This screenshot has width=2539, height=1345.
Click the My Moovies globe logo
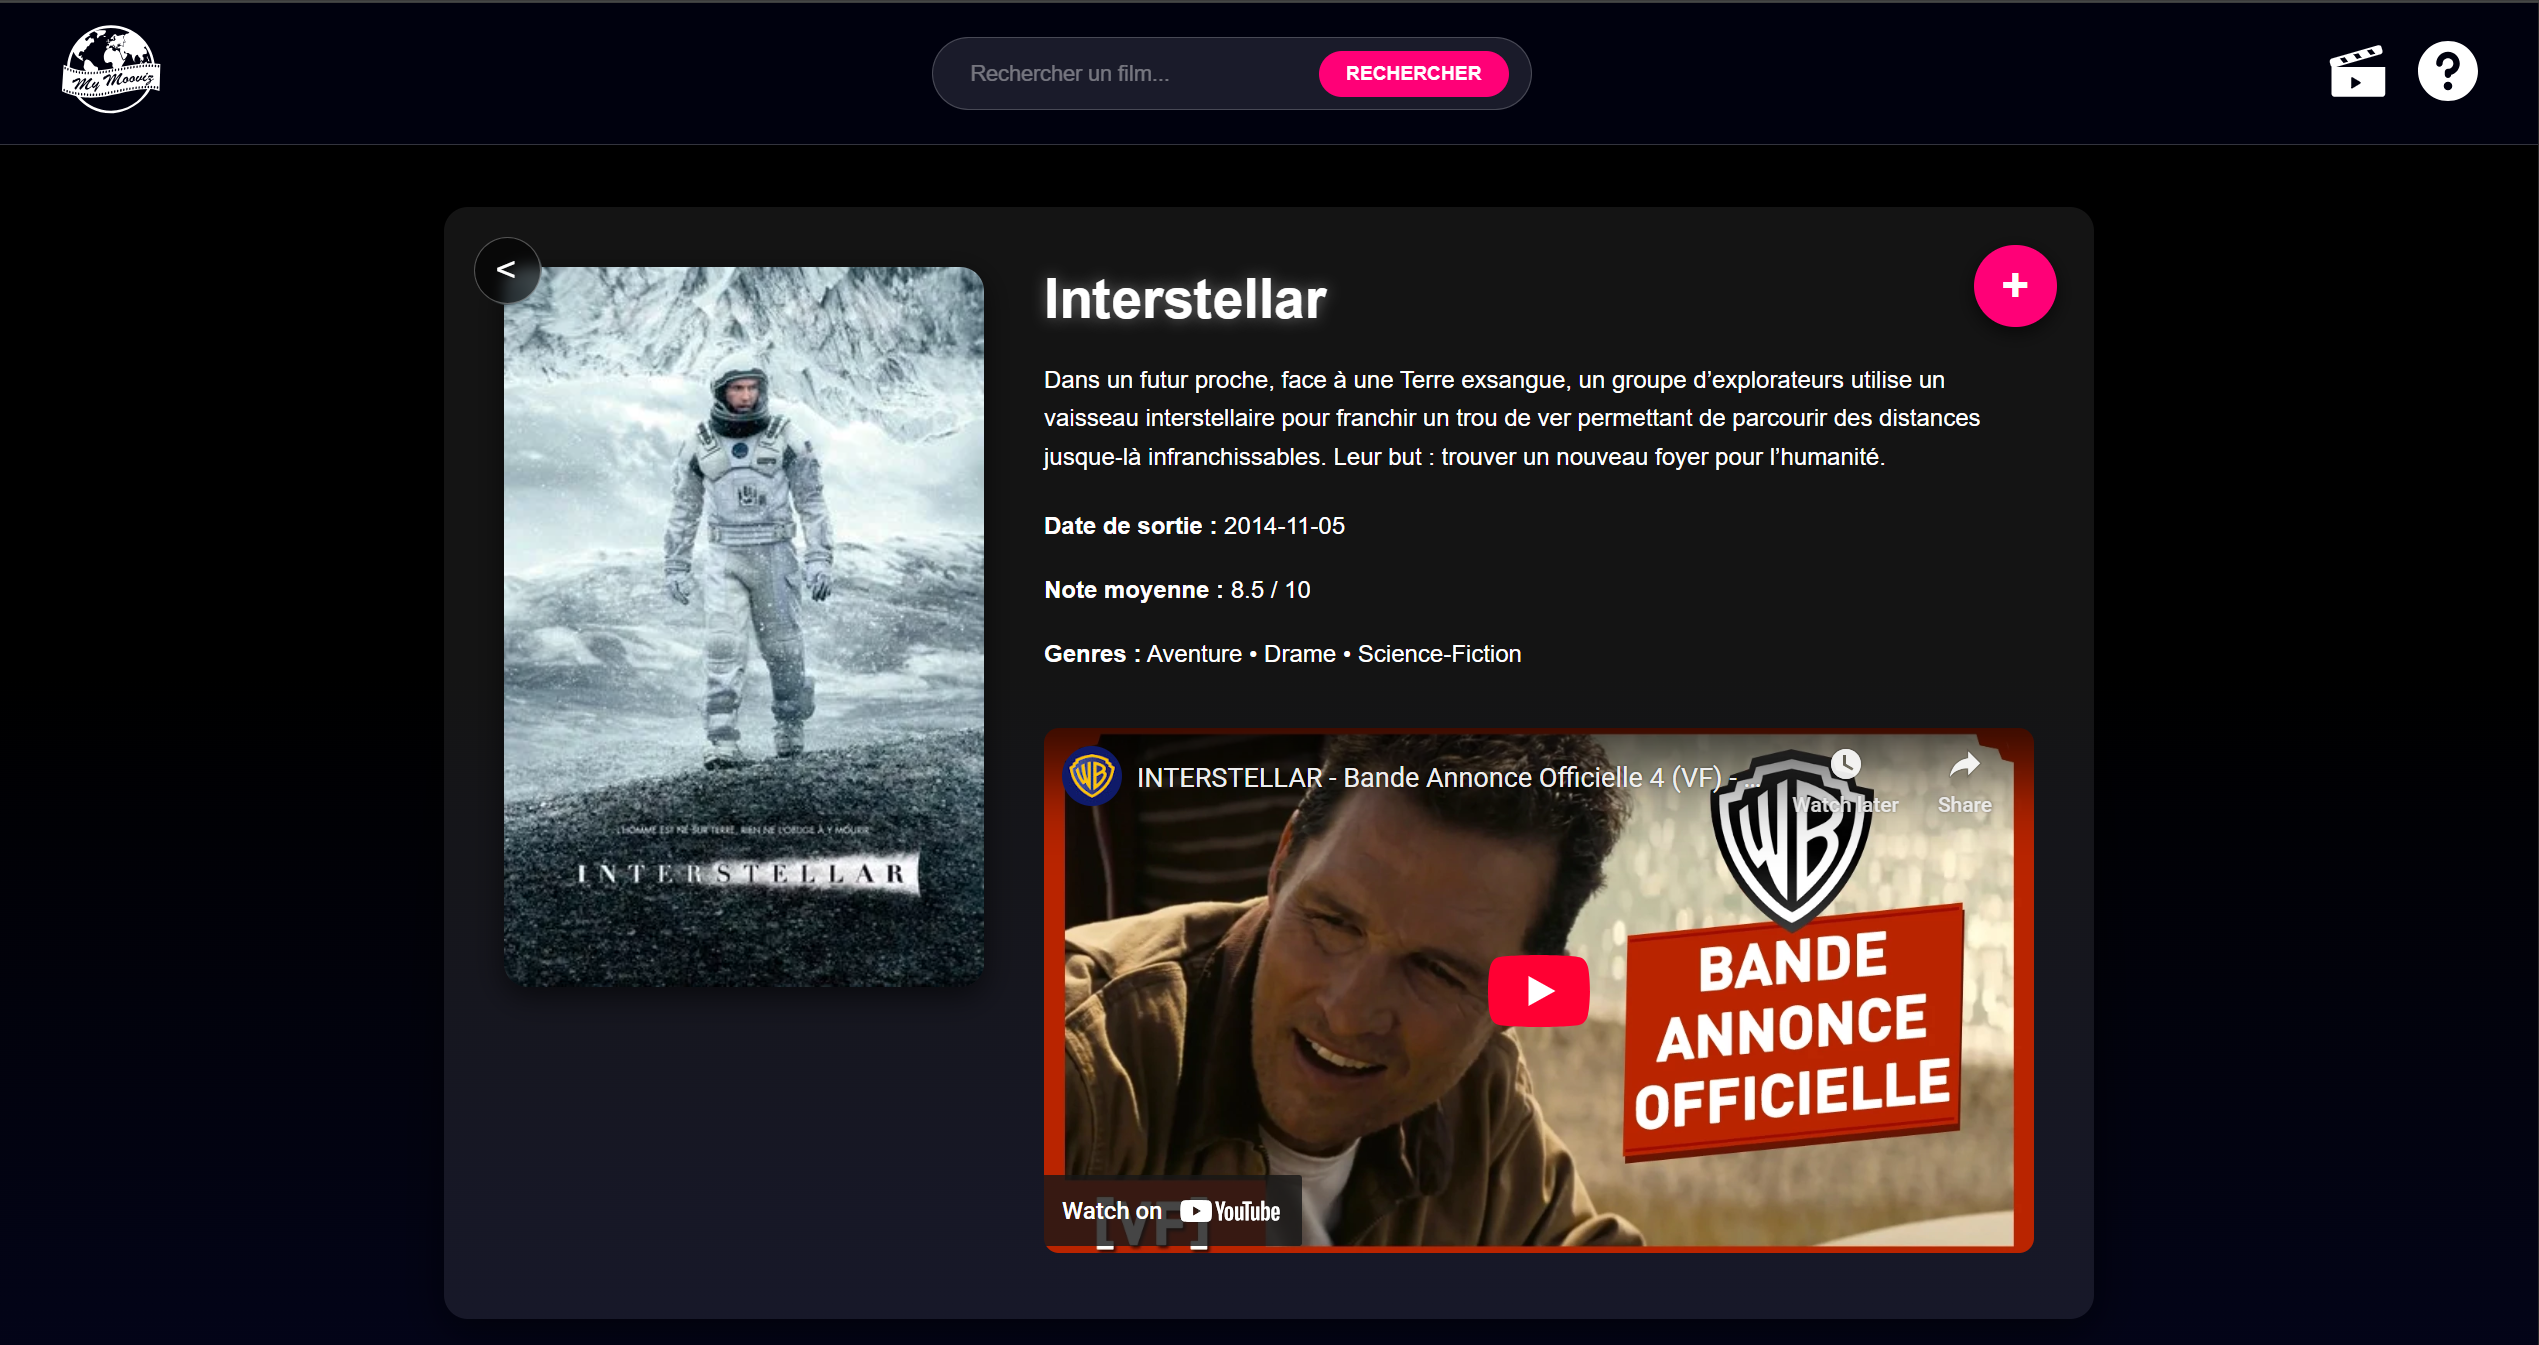(111, 70)
